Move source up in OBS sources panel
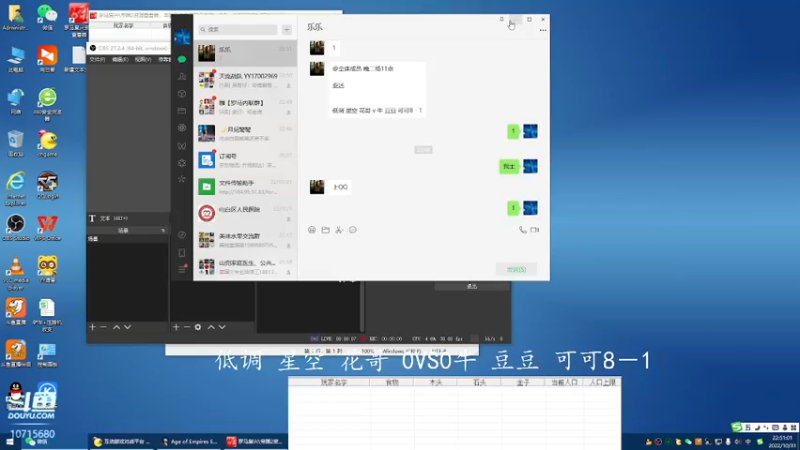The width and height of the screenshot is (800, 450). pyautogui.click(x=211, y=327)
